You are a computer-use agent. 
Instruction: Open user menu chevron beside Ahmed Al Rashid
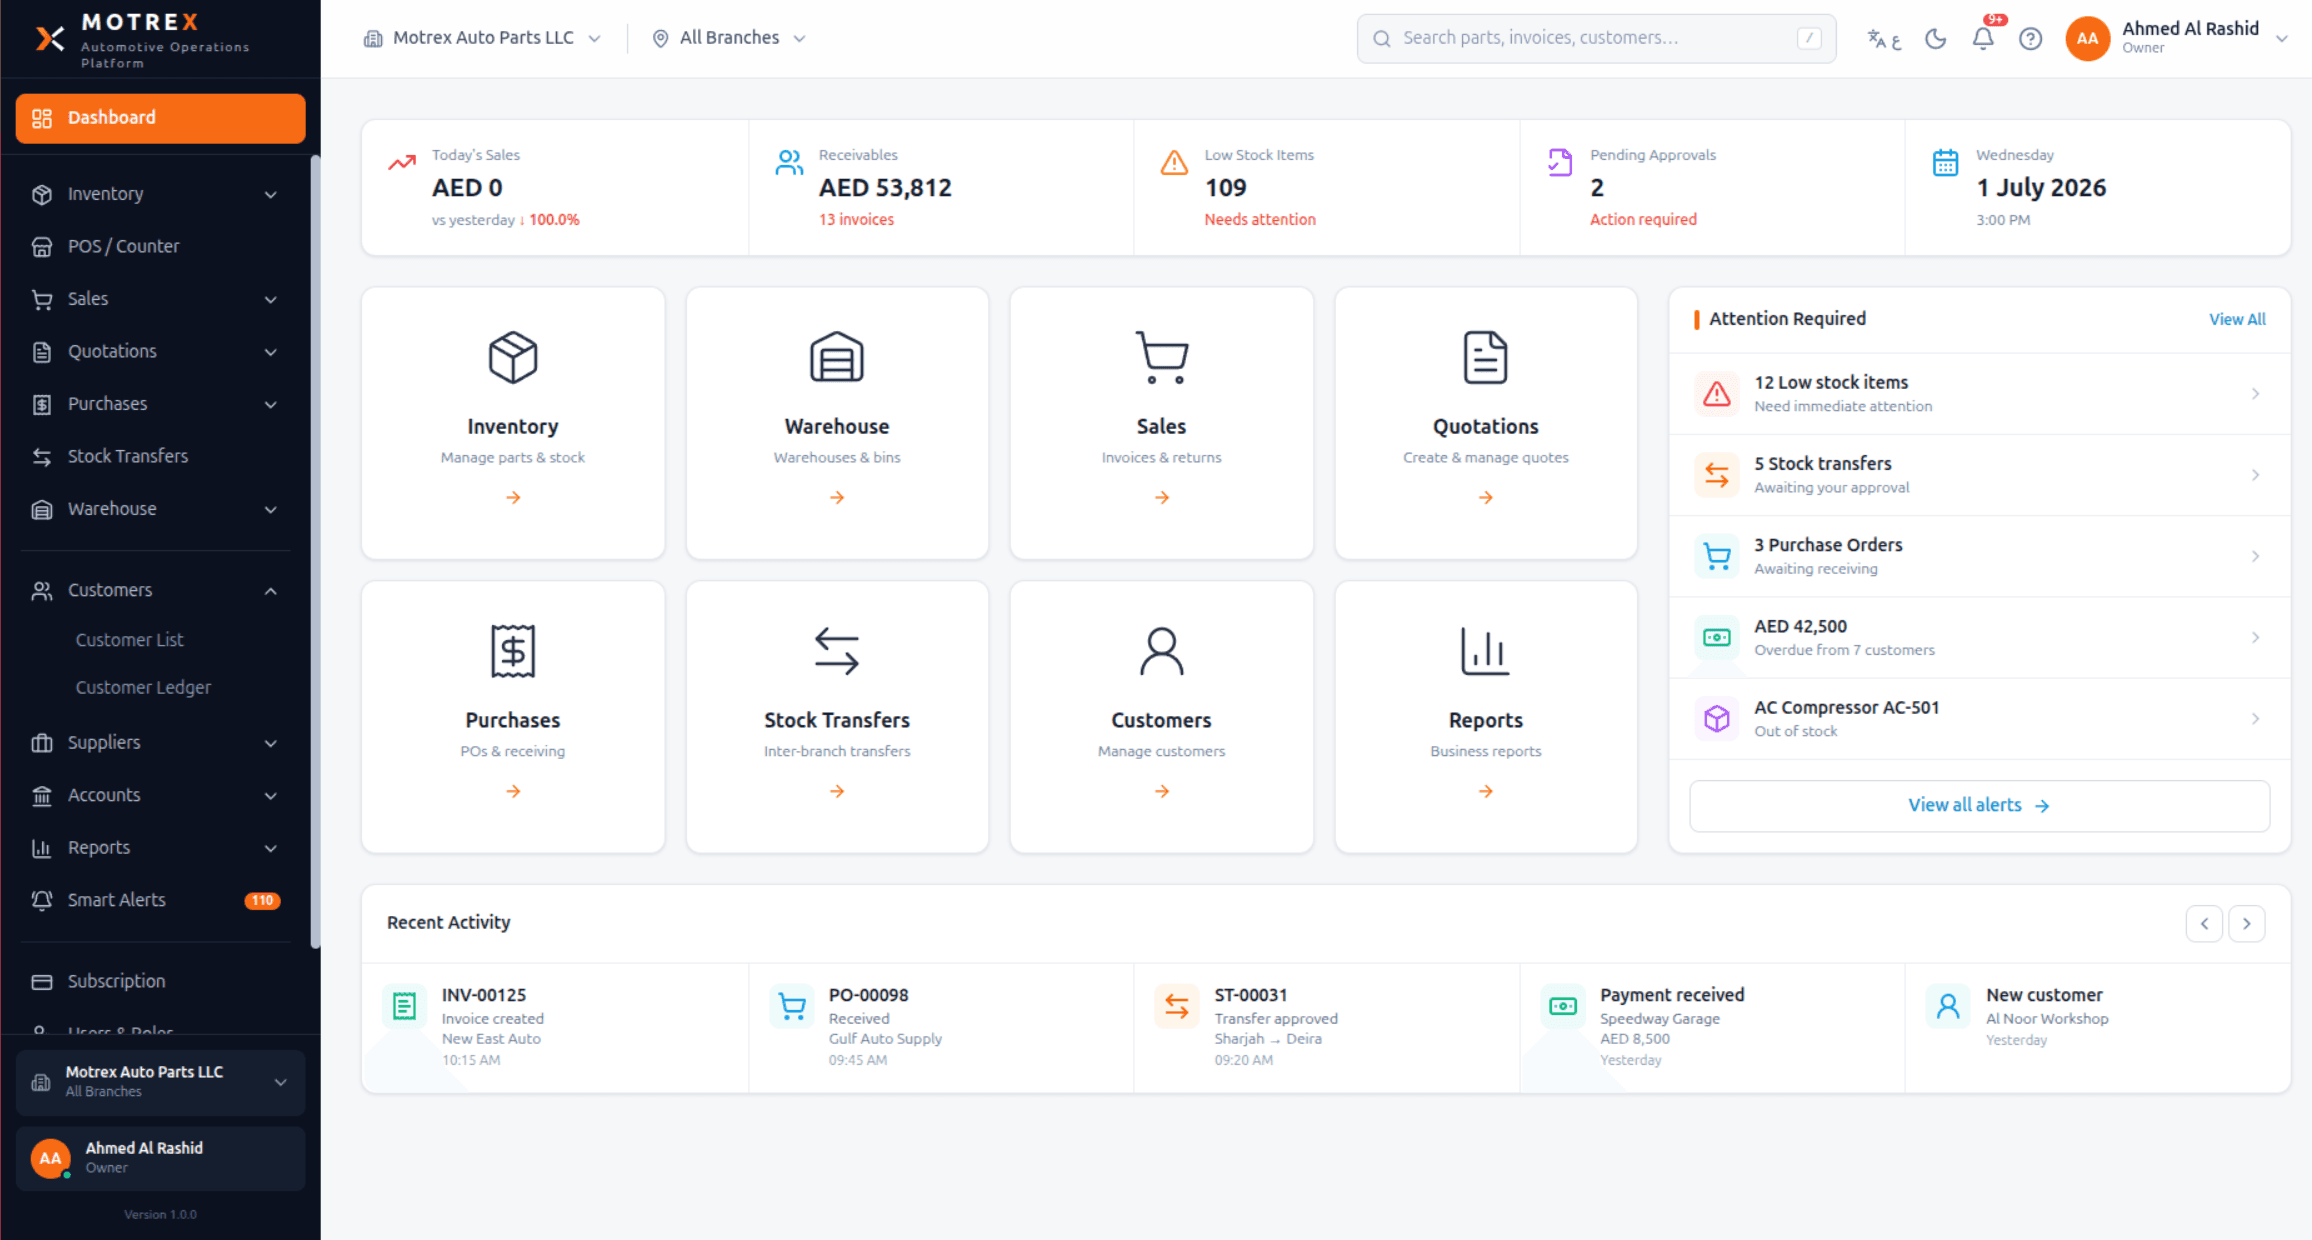[x=2281, y=39]
